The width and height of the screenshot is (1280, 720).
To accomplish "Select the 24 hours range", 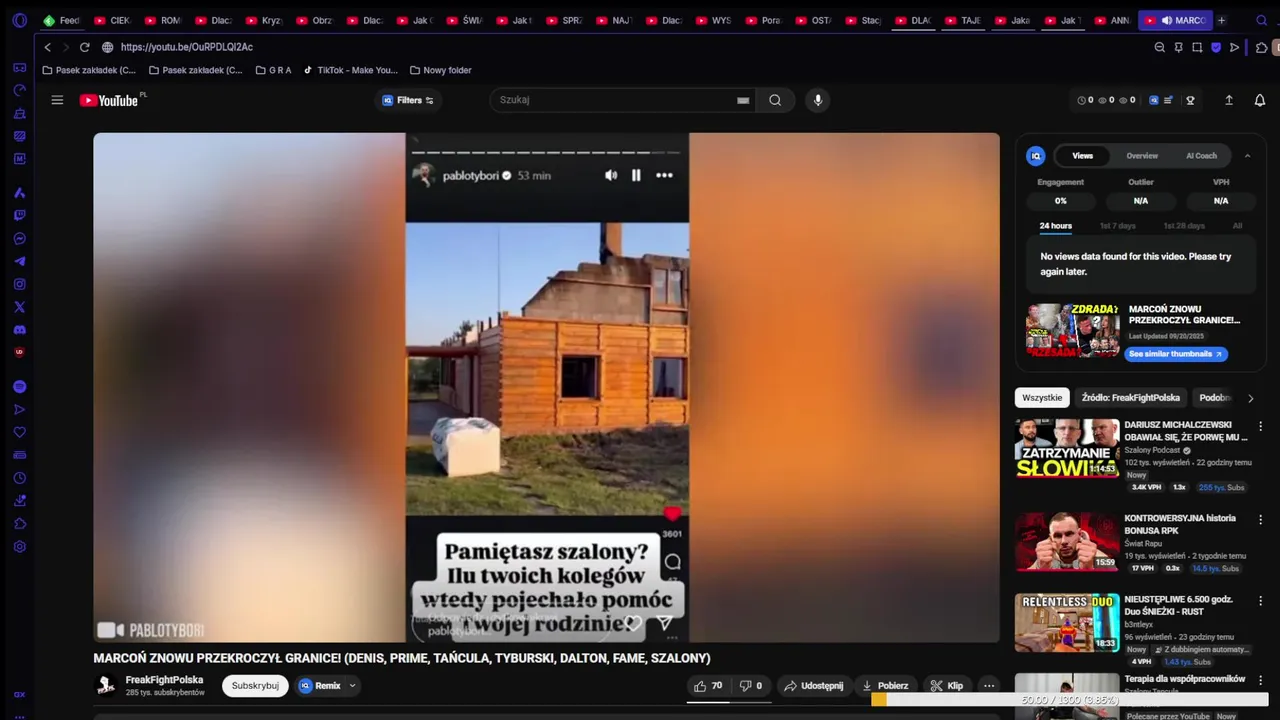I will pos(1055,226).
